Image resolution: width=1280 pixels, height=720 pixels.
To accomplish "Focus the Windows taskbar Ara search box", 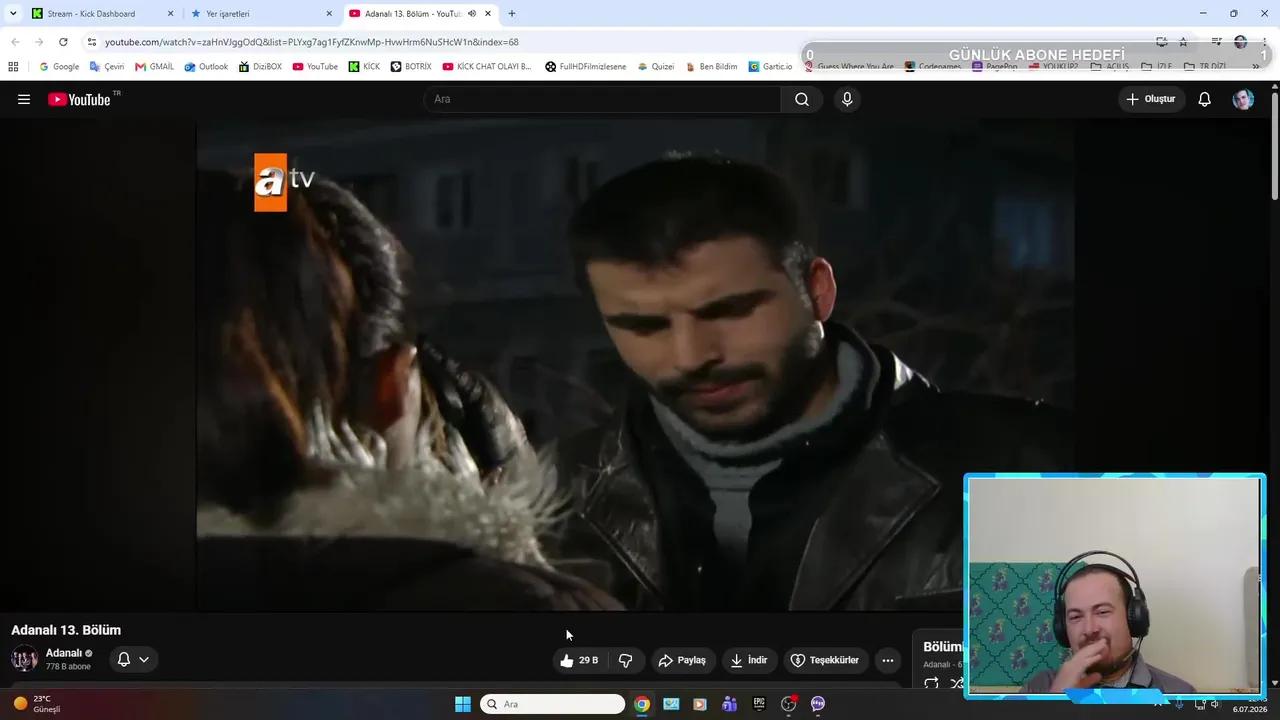I will point(553,704).
